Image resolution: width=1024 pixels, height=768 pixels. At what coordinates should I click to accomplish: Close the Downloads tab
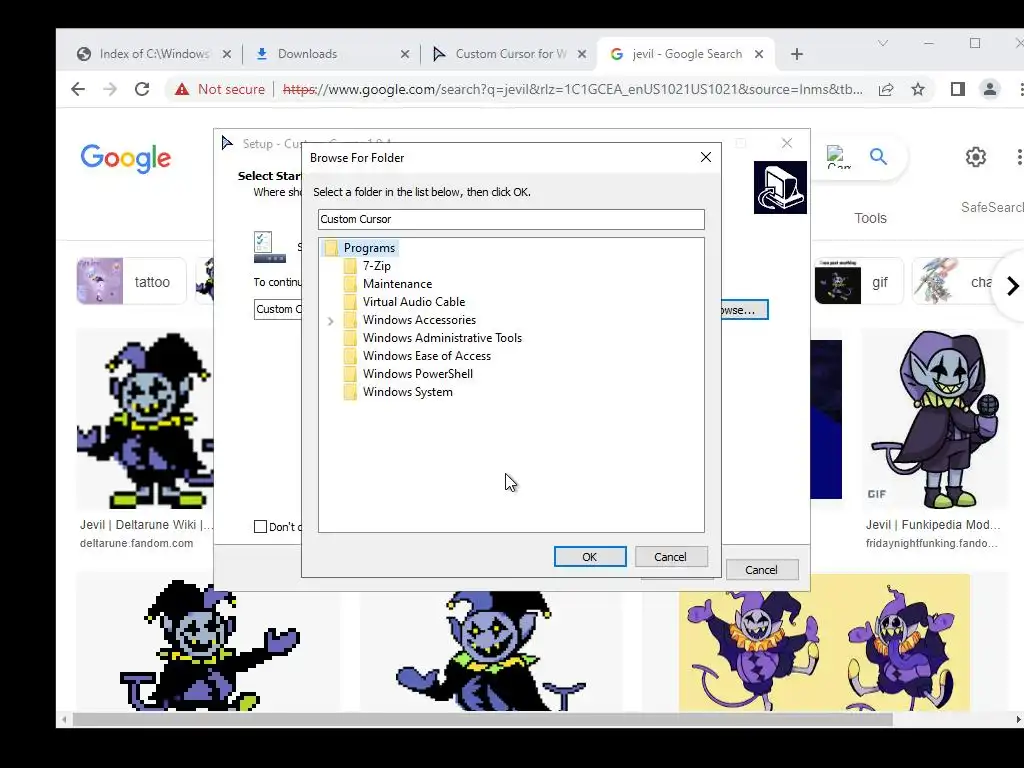405,54
